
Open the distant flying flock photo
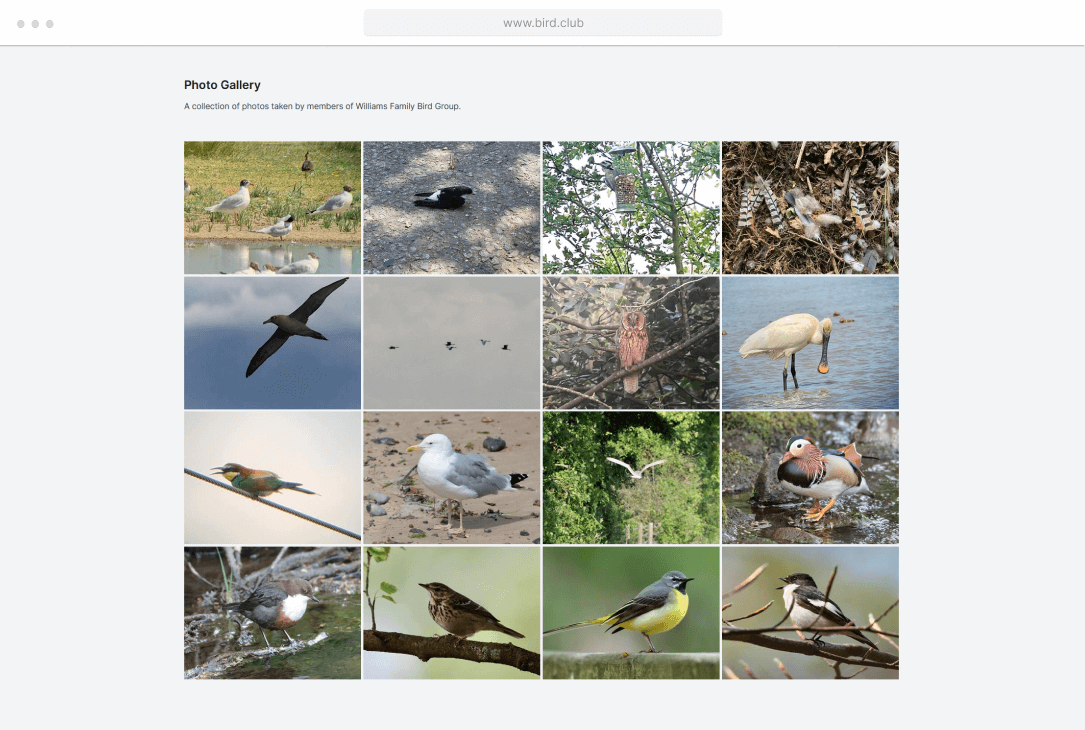coord(451,342)
